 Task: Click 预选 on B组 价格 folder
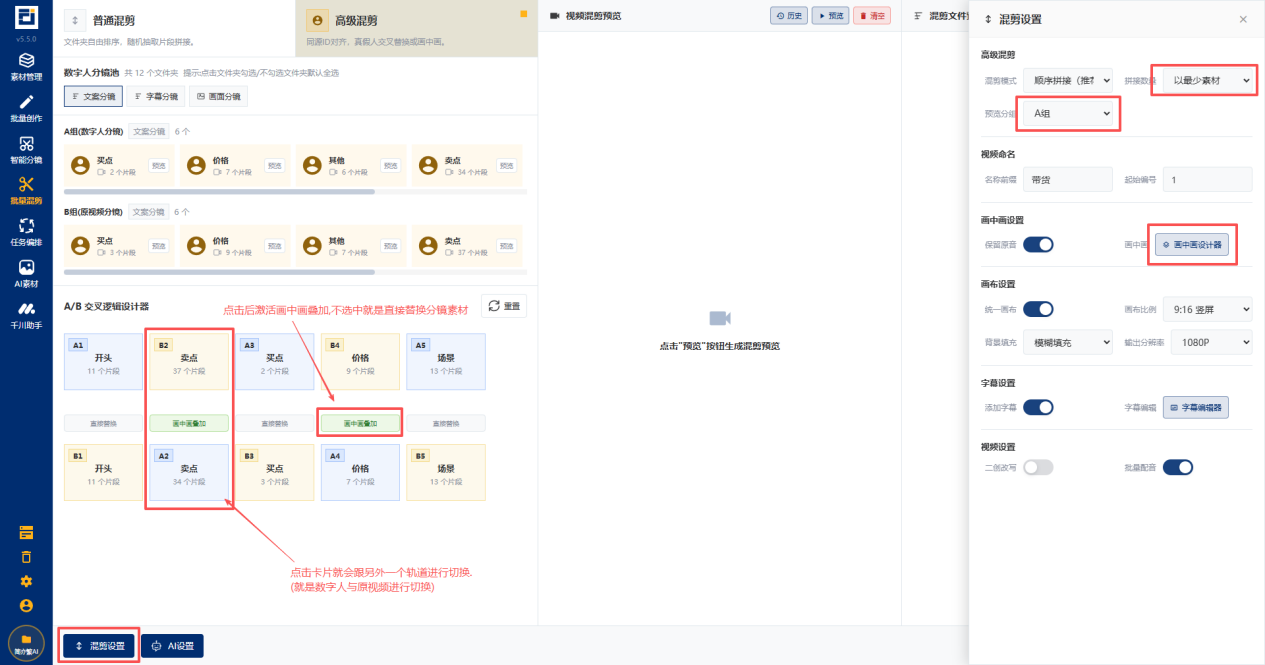click(x=274, y=246)
